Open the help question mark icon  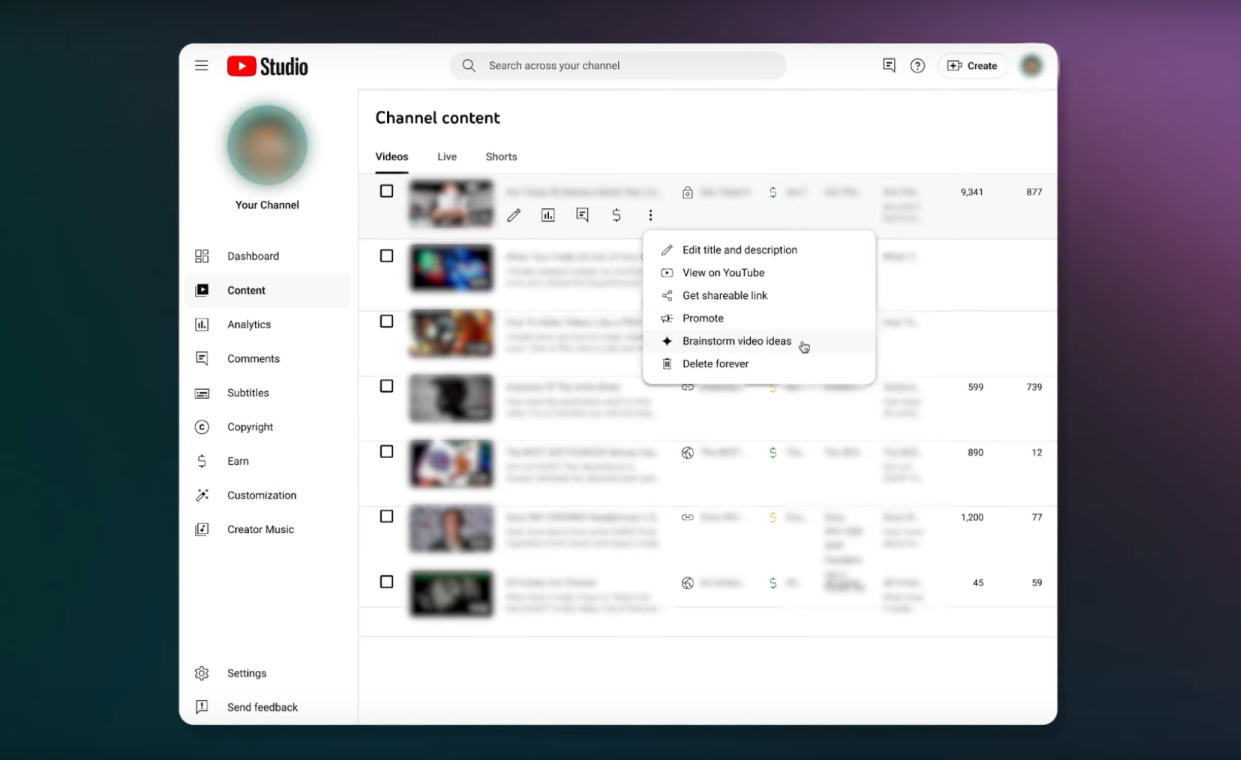(x=917, y=66)
